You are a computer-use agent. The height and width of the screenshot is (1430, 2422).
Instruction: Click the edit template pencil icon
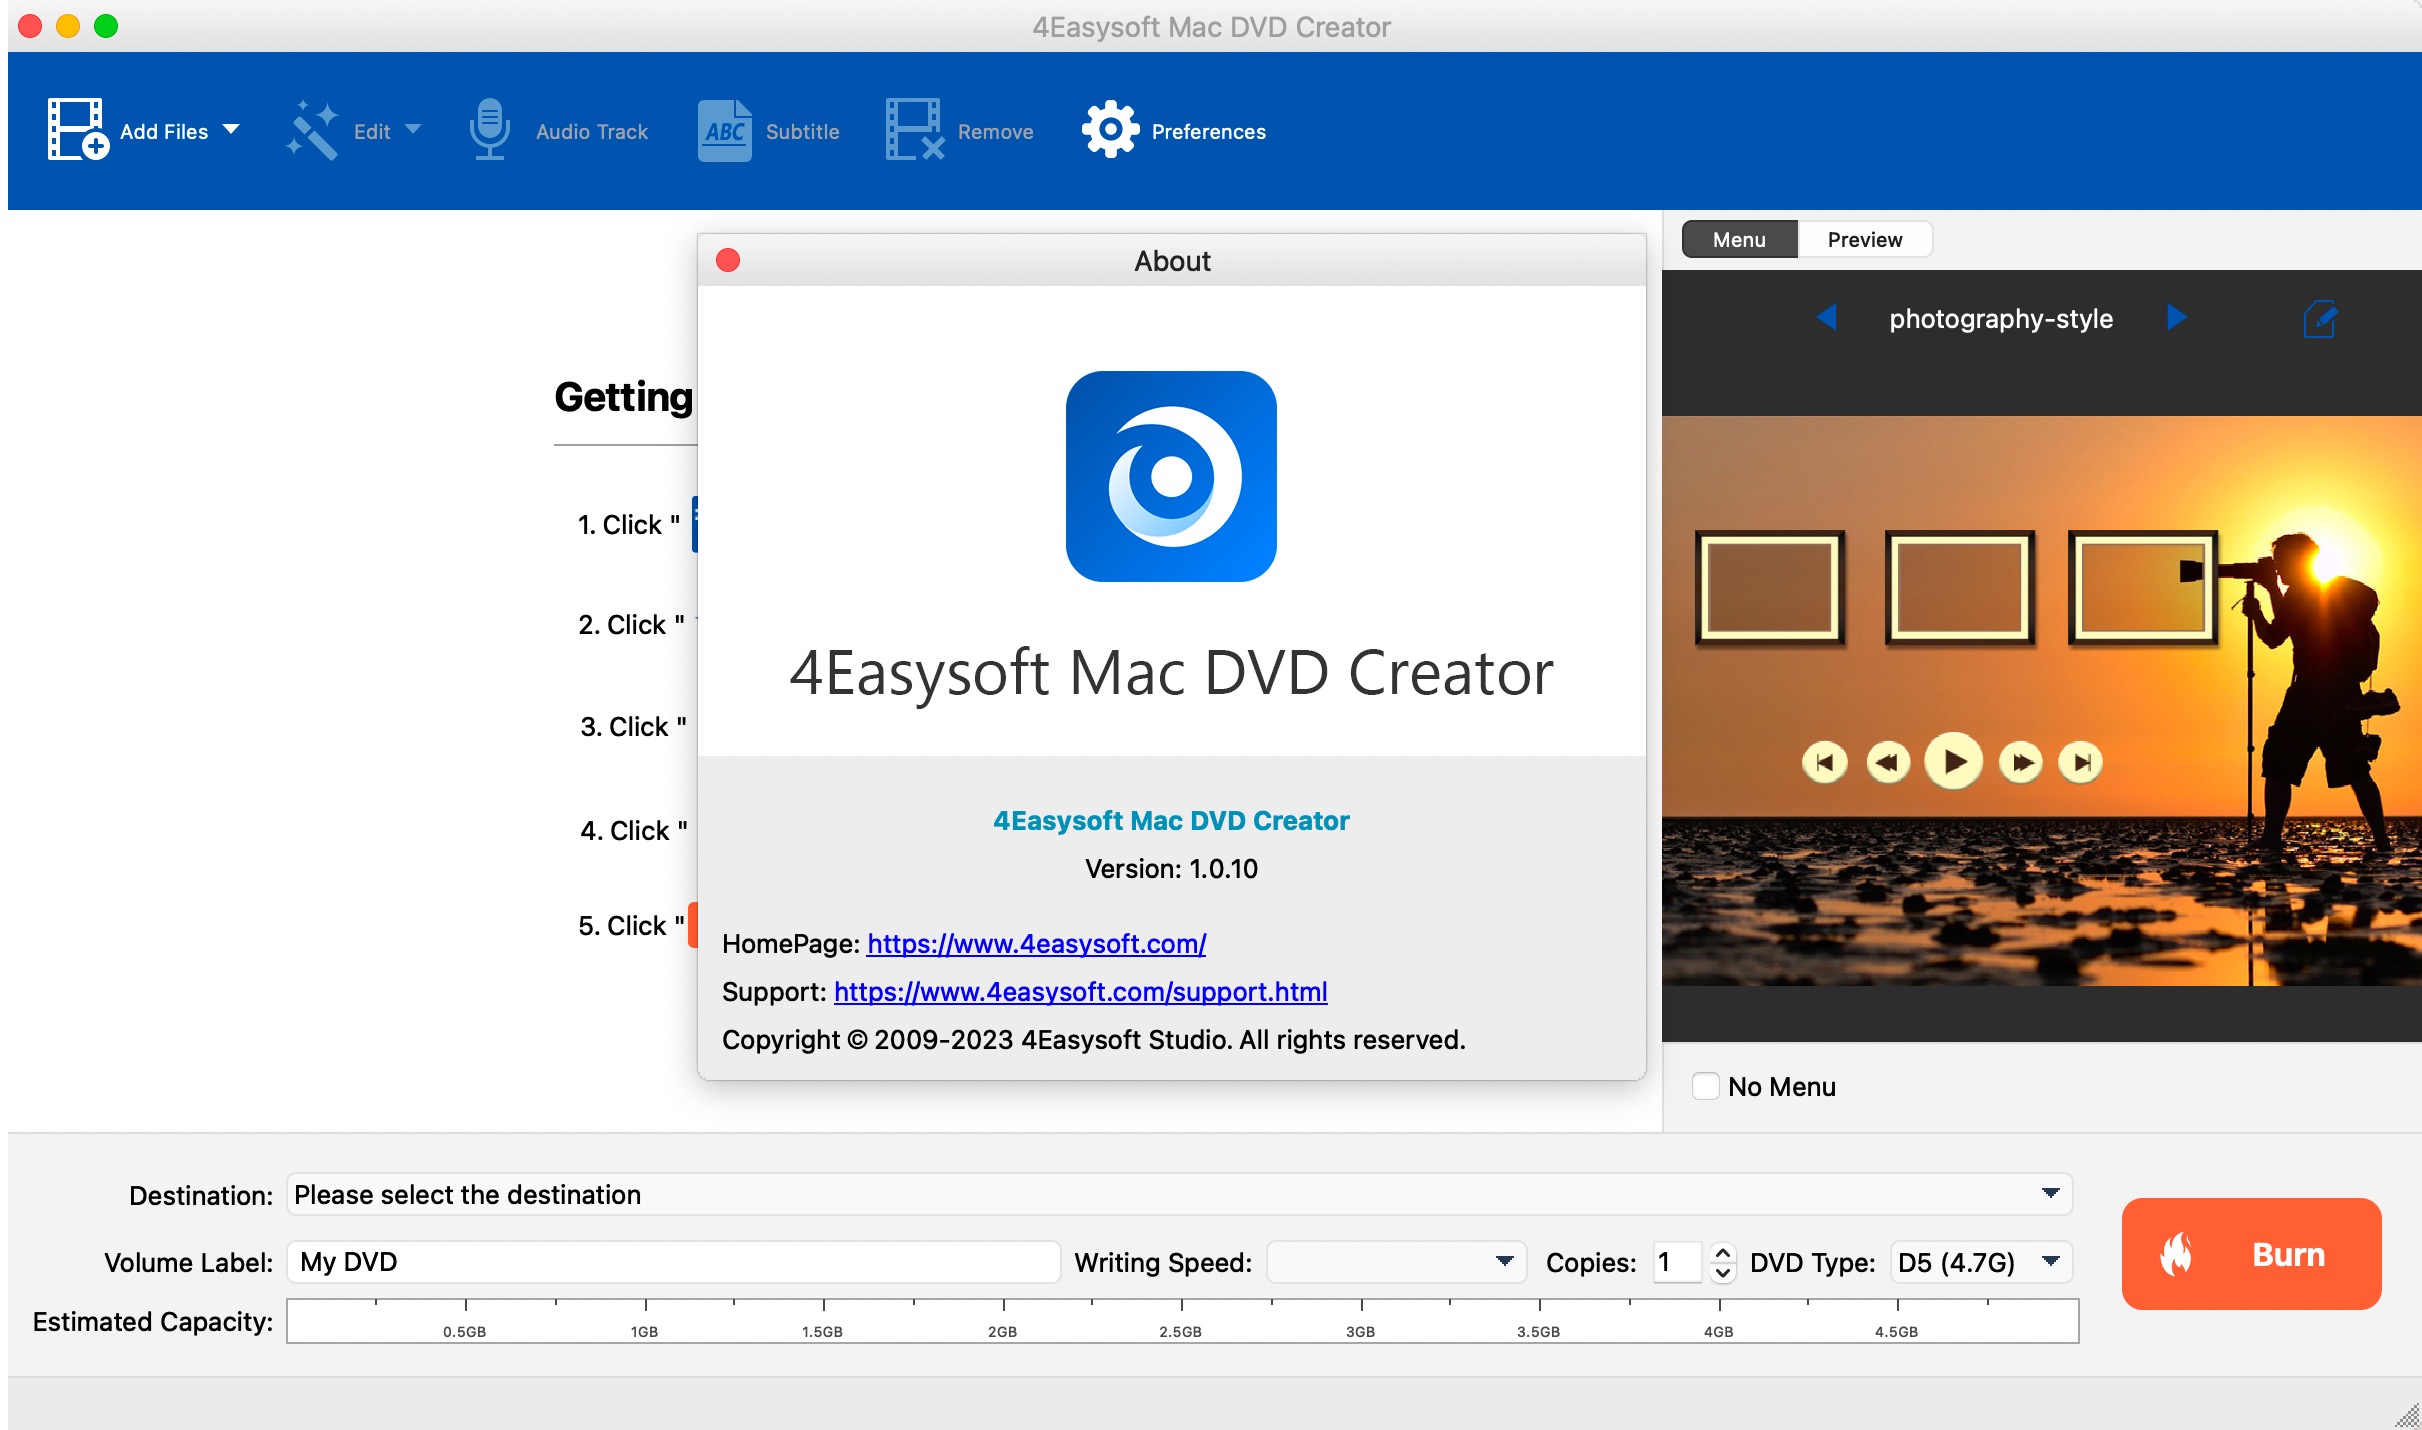pos(2322,319)
